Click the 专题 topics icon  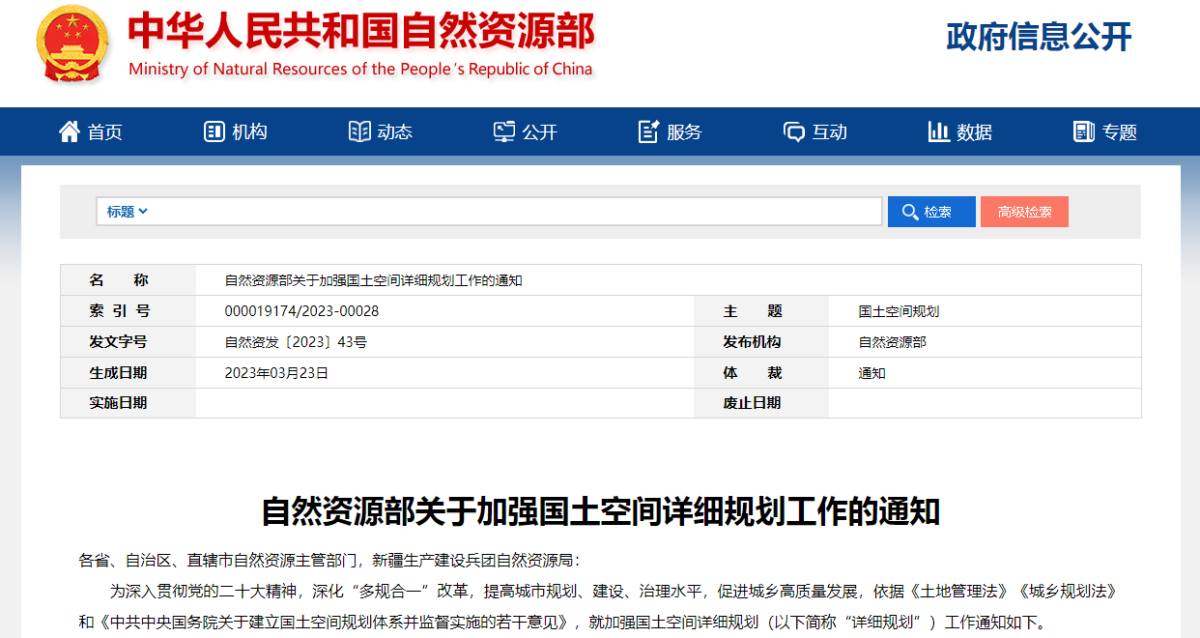[1085, 131]
